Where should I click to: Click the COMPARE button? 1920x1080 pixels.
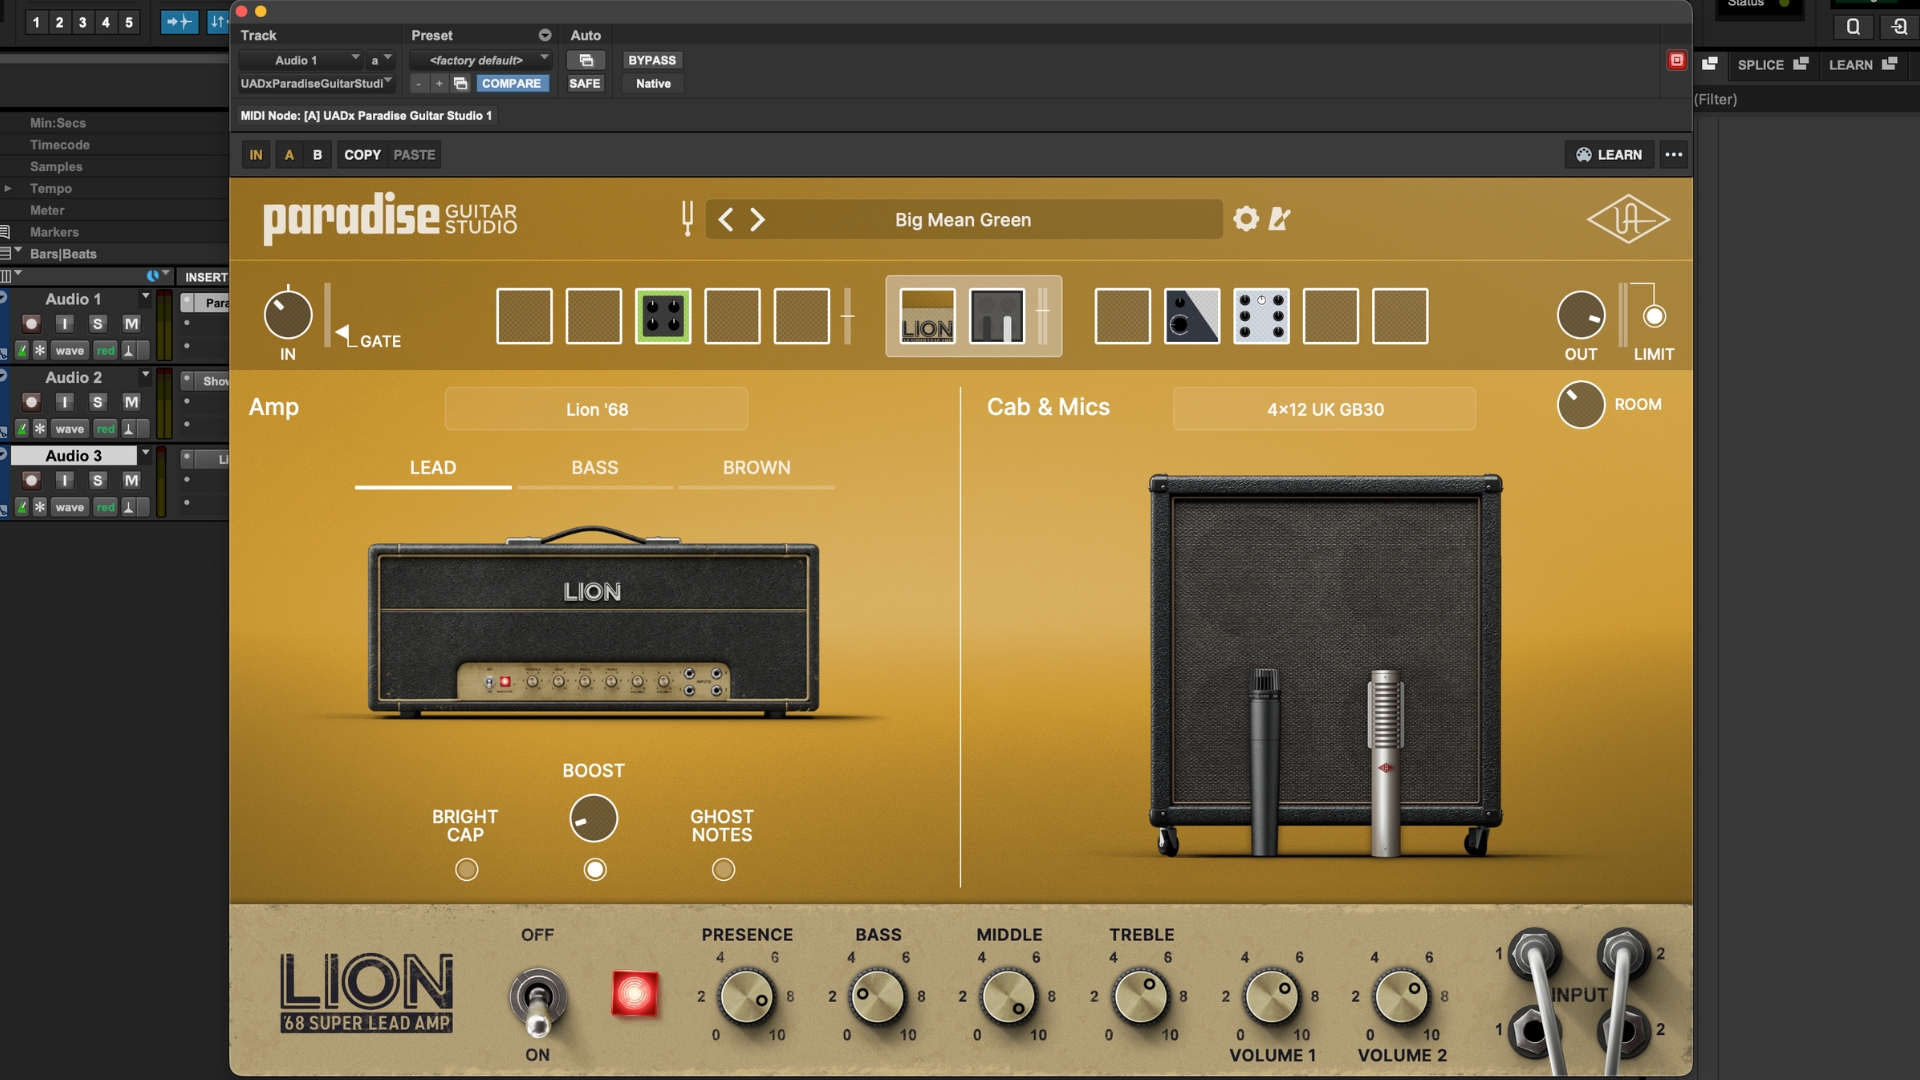coord(512,83)
